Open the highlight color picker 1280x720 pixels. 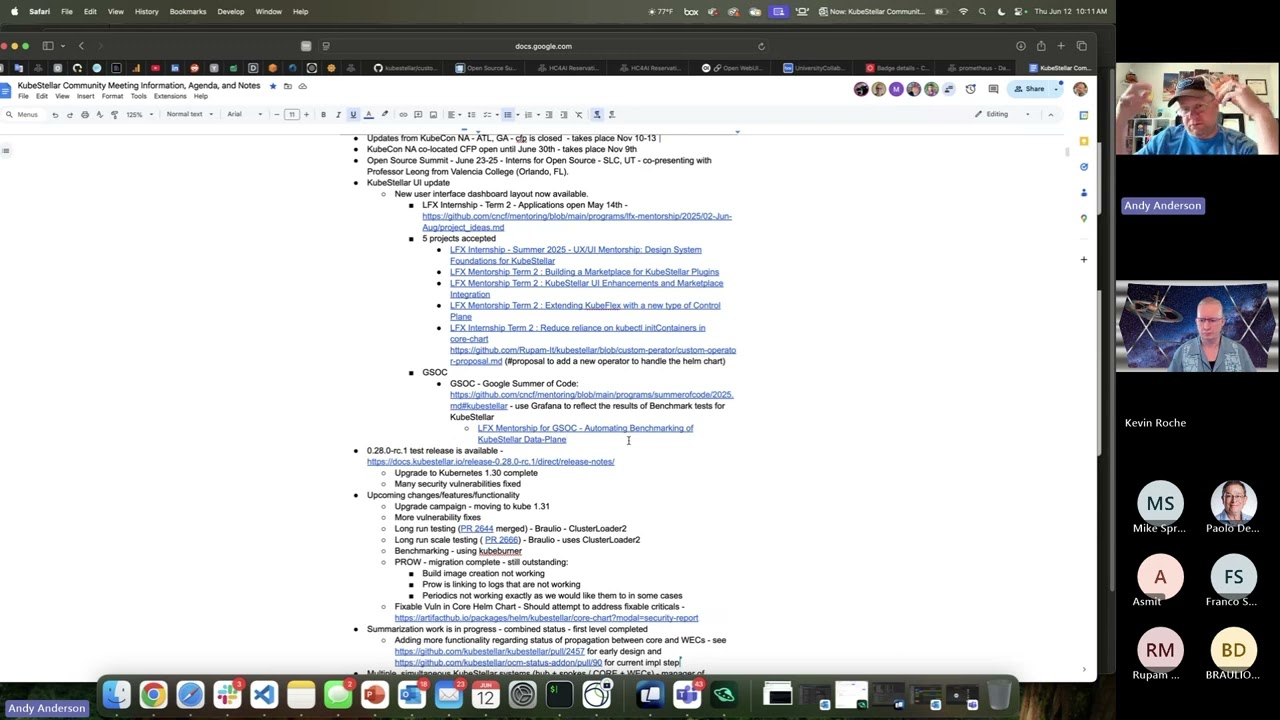click(384, 114)
